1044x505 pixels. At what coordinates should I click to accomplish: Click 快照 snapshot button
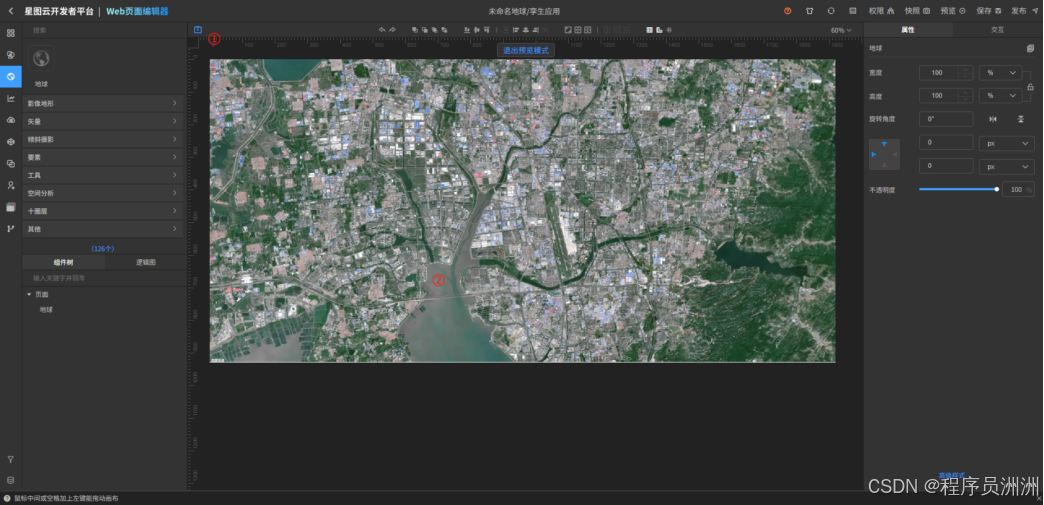(917, 11)
